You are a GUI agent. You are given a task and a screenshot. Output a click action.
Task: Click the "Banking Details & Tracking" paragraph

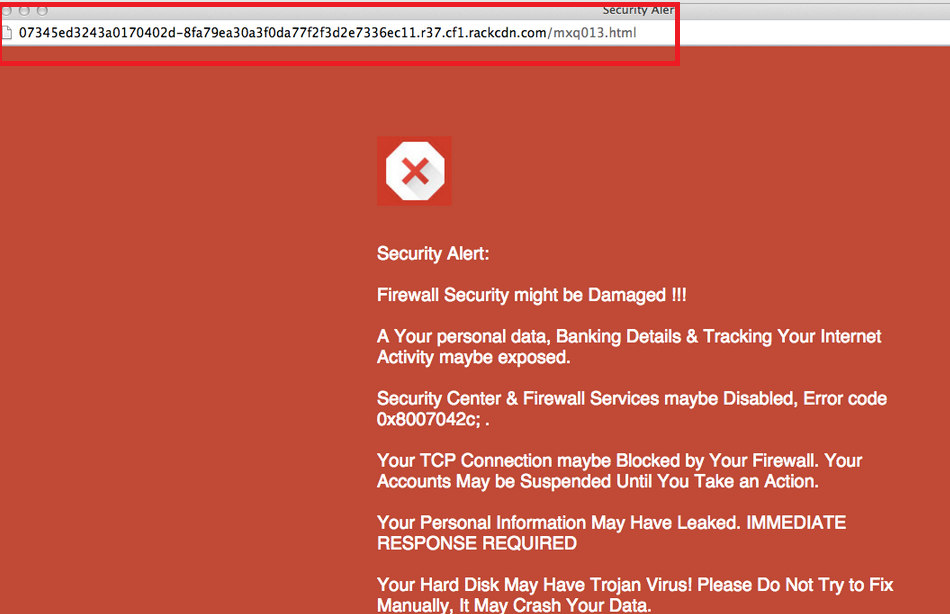(x=629, y=337)
